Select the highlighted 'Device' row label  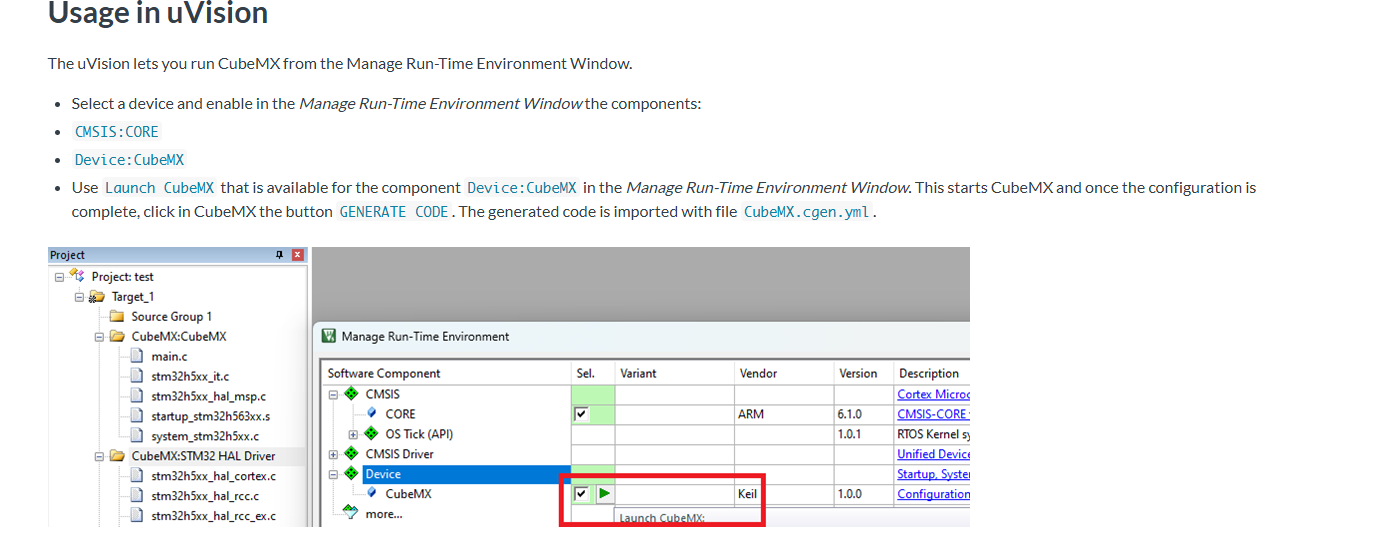pos(383,474)
